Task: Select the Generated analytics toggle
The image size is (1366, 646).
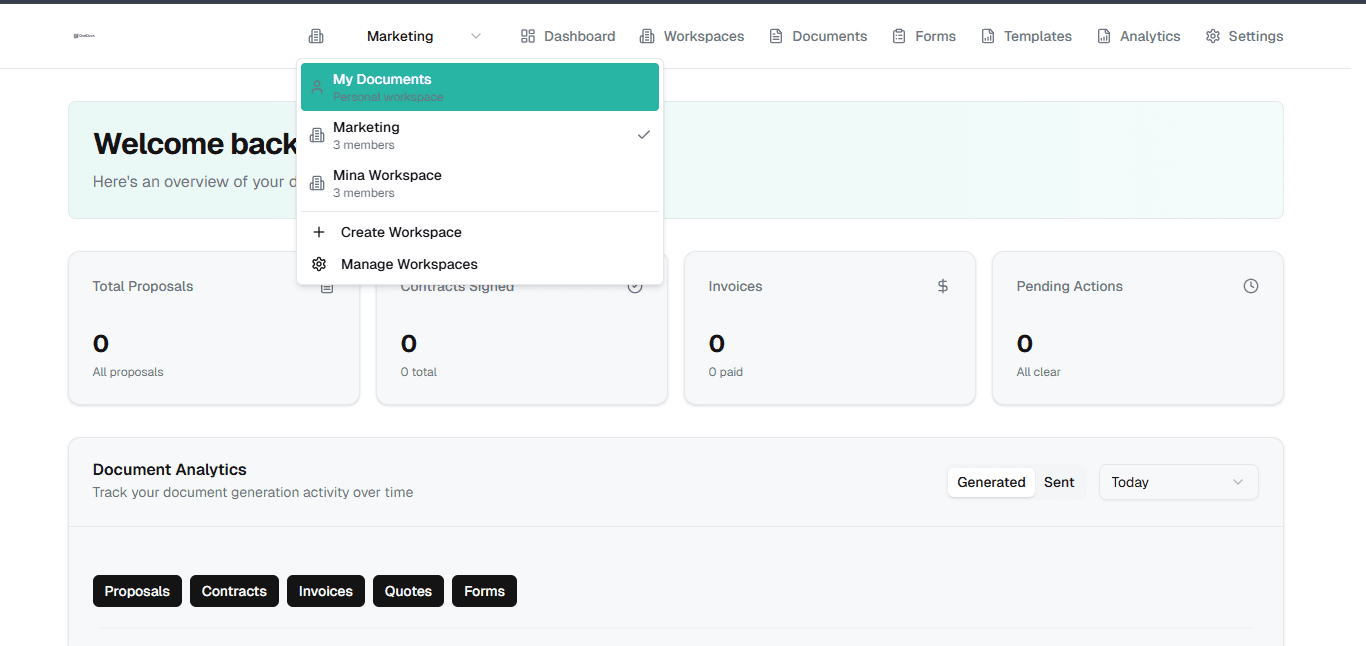Action: coord(990,481)
